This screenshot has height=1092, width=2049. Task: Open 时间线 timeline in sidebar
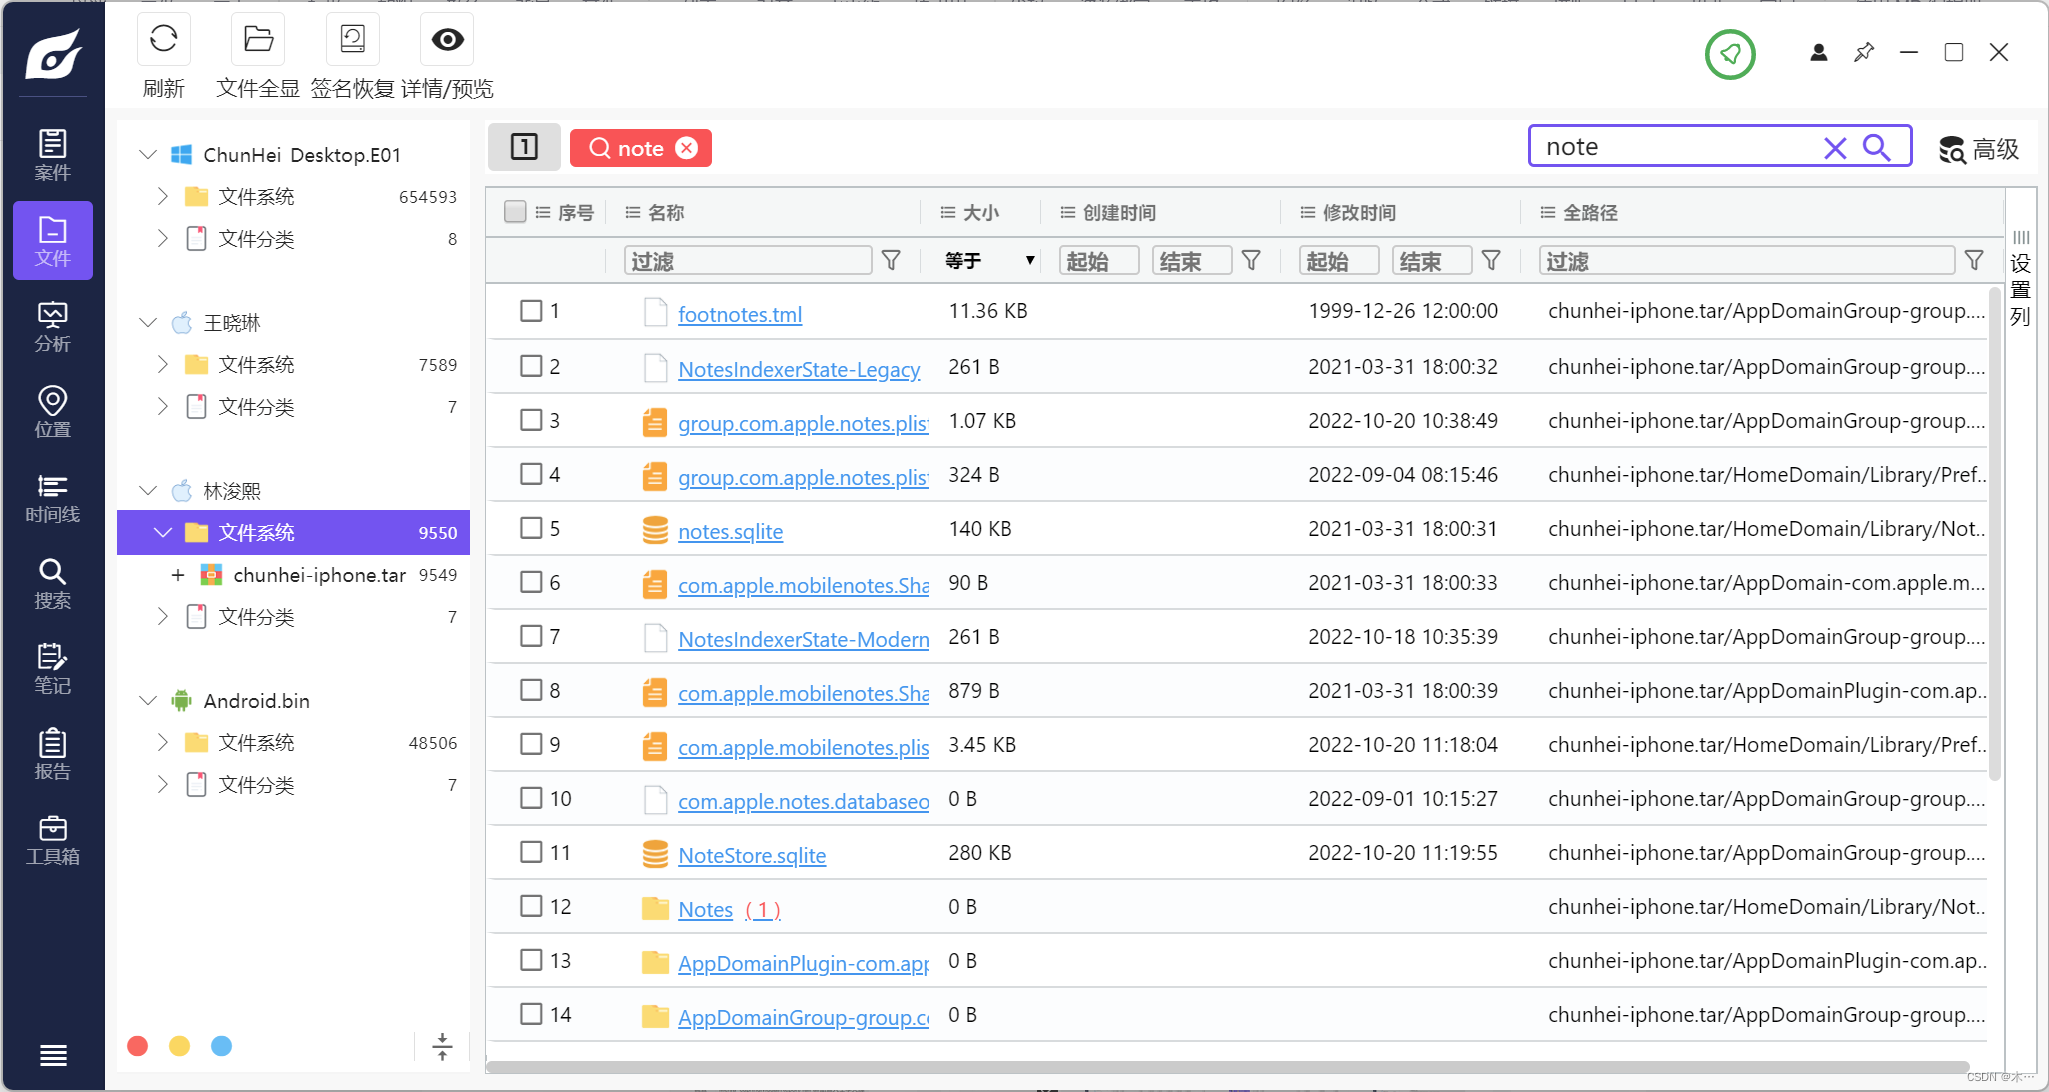[52, 498]
